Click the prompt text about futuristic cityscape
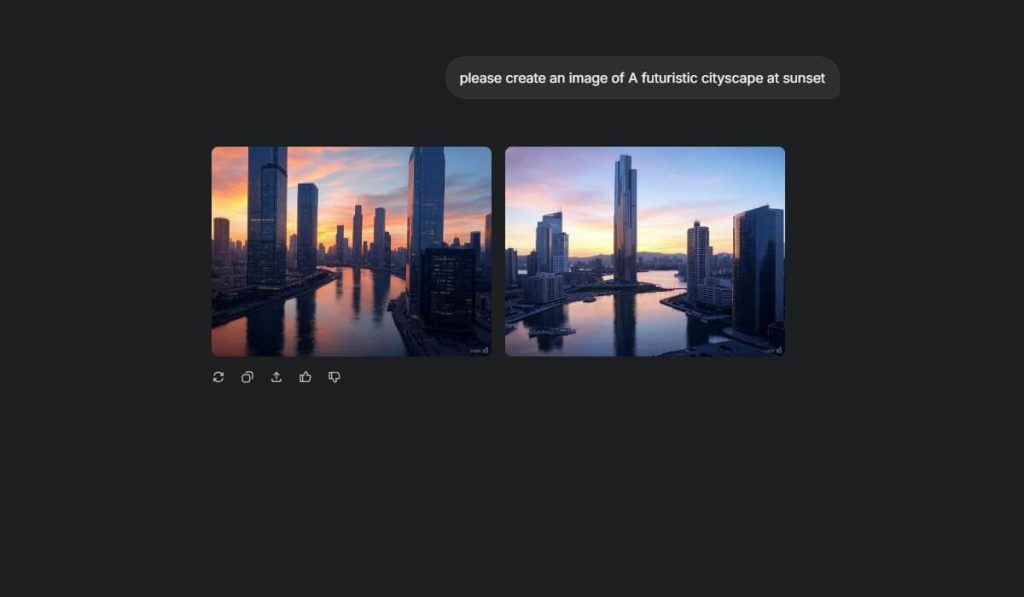Viewport: 1024px width, 597px height. pyautogui.click(x=642, y=78)
